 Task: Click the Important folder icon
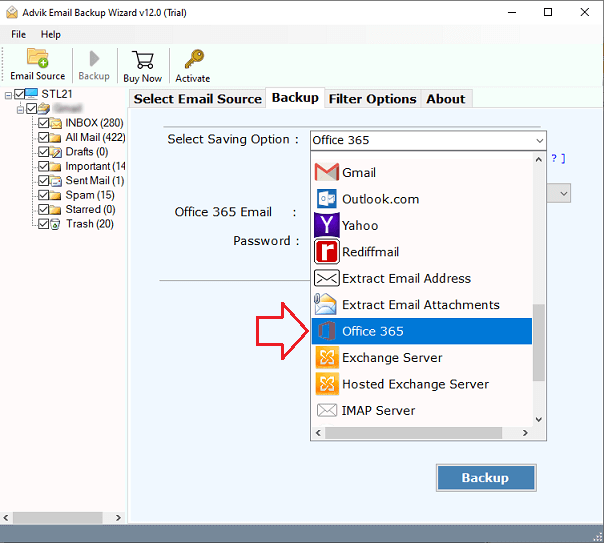pyautogui.click(x=56, y=167)
